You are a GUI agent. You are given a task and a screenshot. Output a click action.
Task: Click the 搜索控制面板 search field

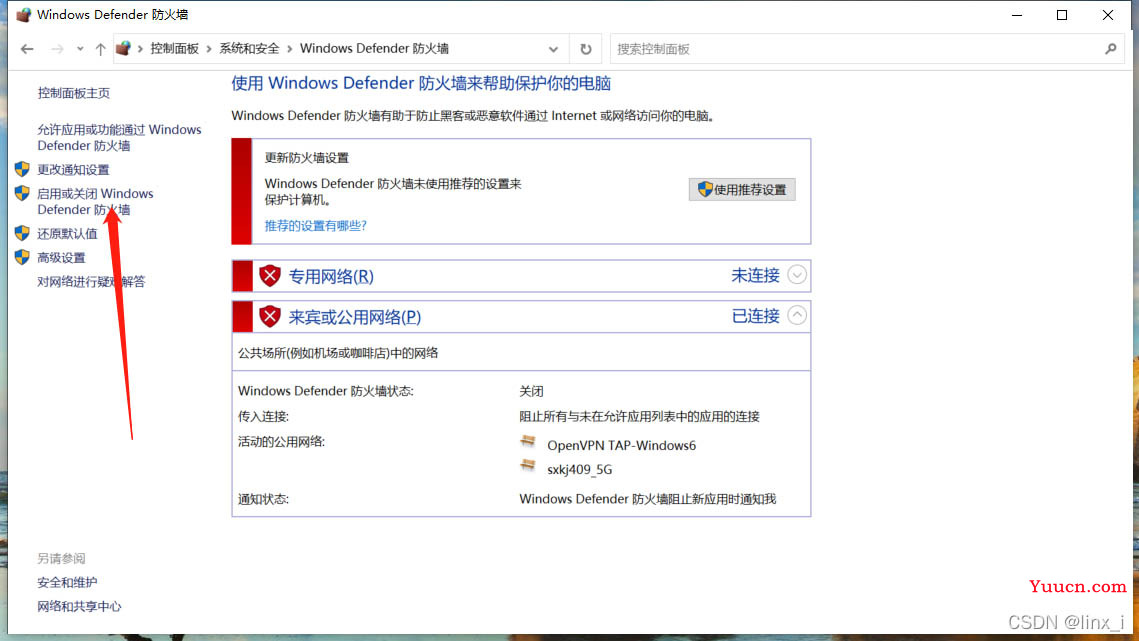click(850, 49)
